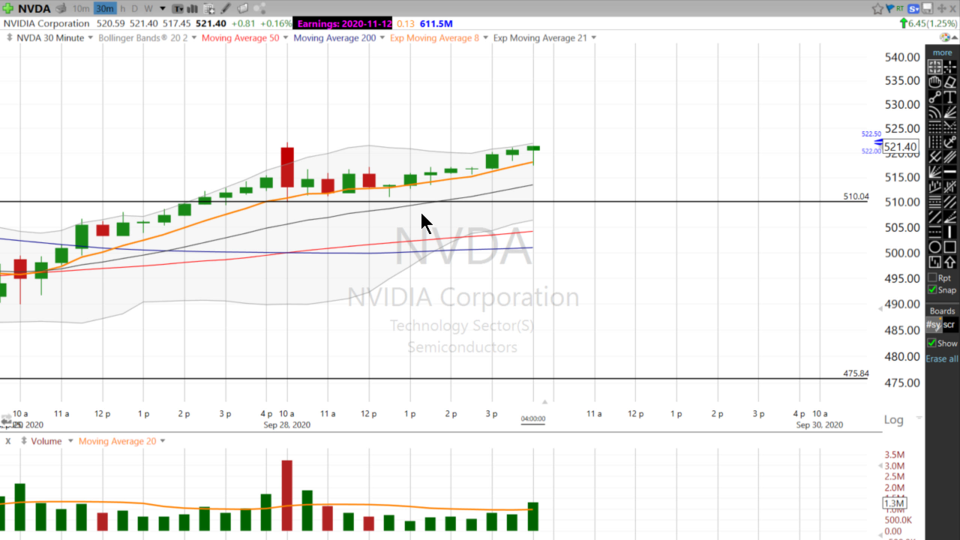
Task: Select the #sy board button
Action: coord(934,325)
